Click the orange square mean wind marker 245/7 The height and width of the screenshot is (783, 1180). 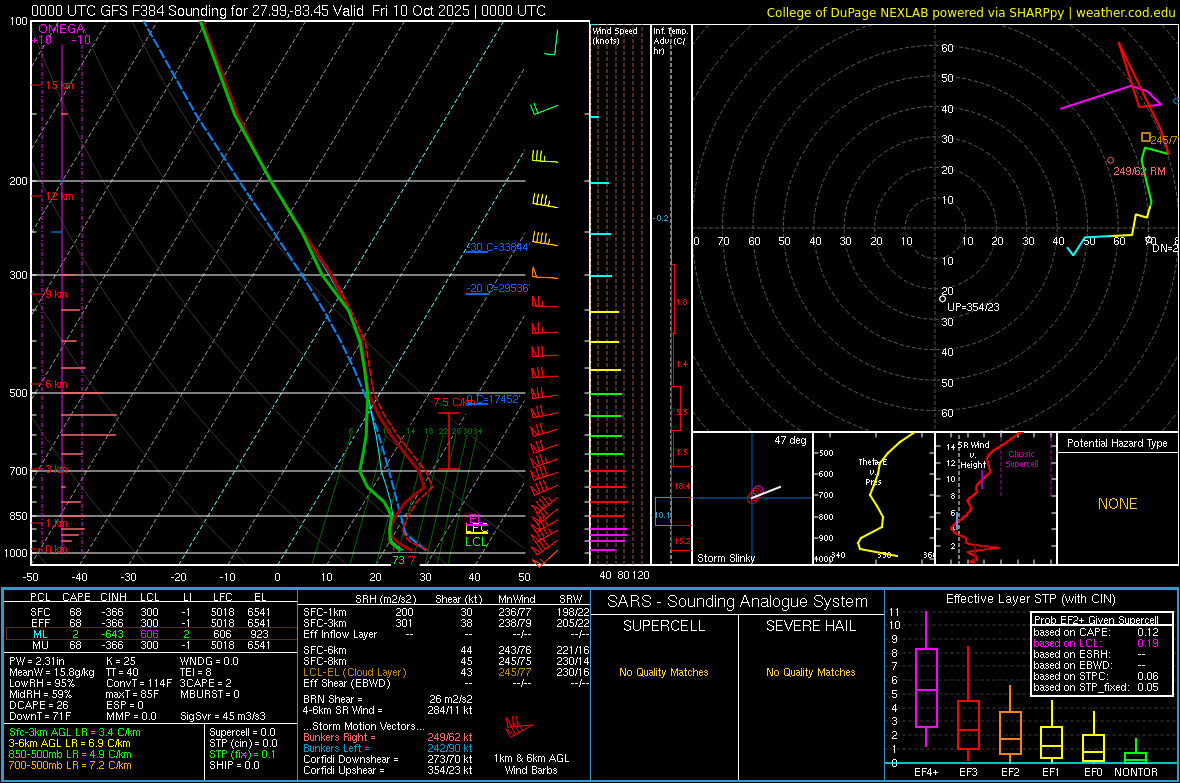[x=1145, y=137]
